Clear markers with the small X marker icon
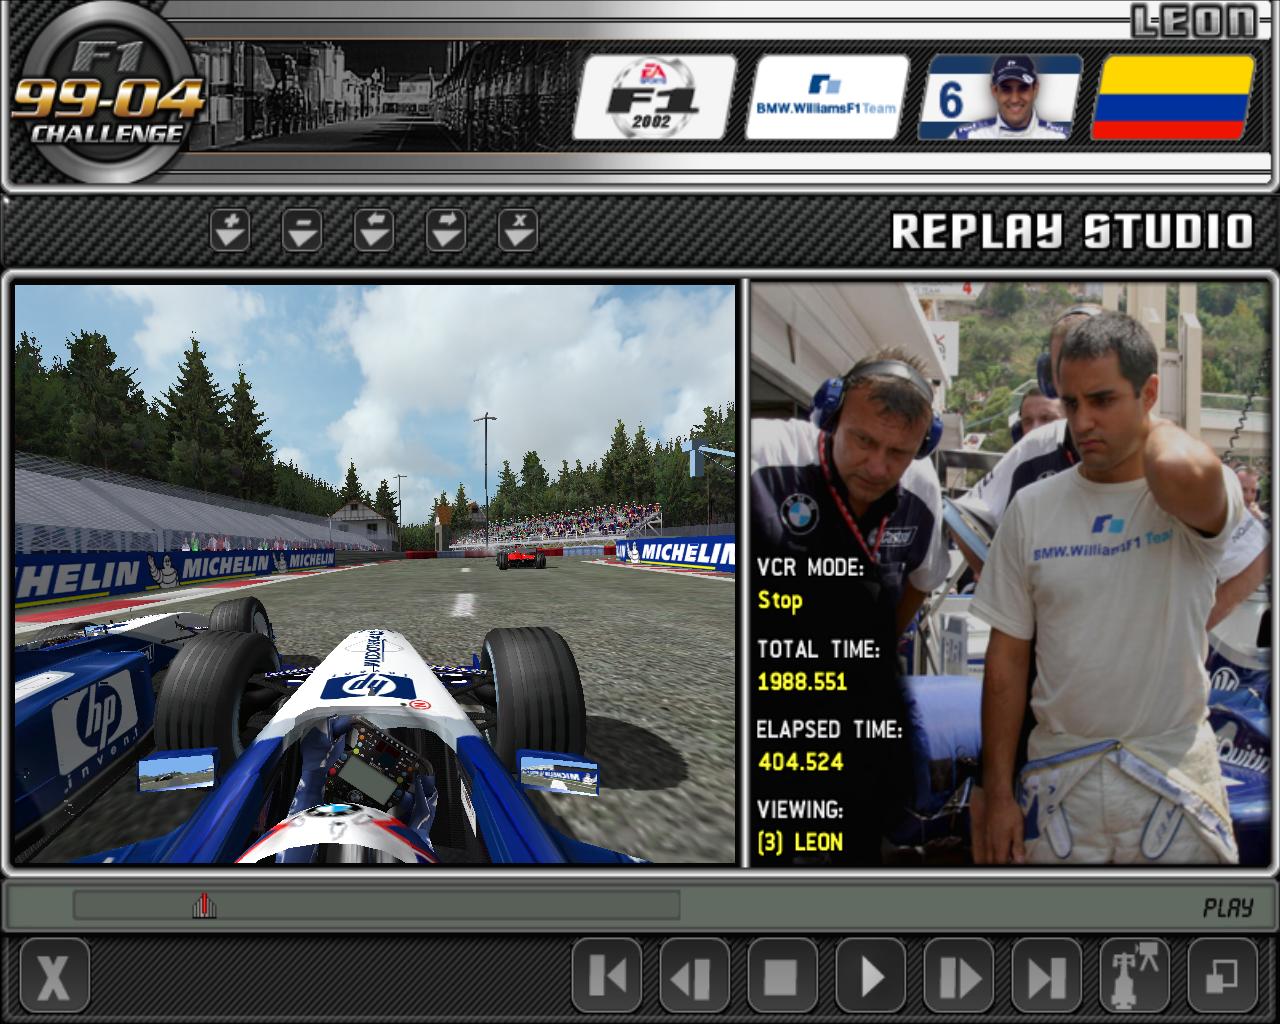Viewport: 1280px width, 1024px height. 518,230
